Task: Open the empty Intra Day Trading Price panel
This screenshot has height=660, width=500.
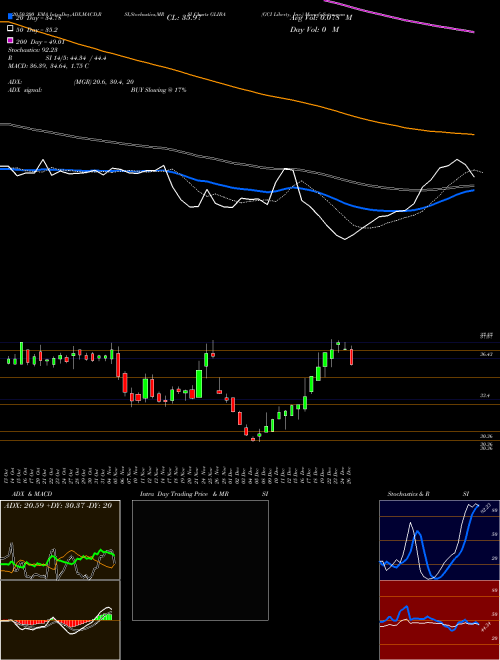Action: 200,560
